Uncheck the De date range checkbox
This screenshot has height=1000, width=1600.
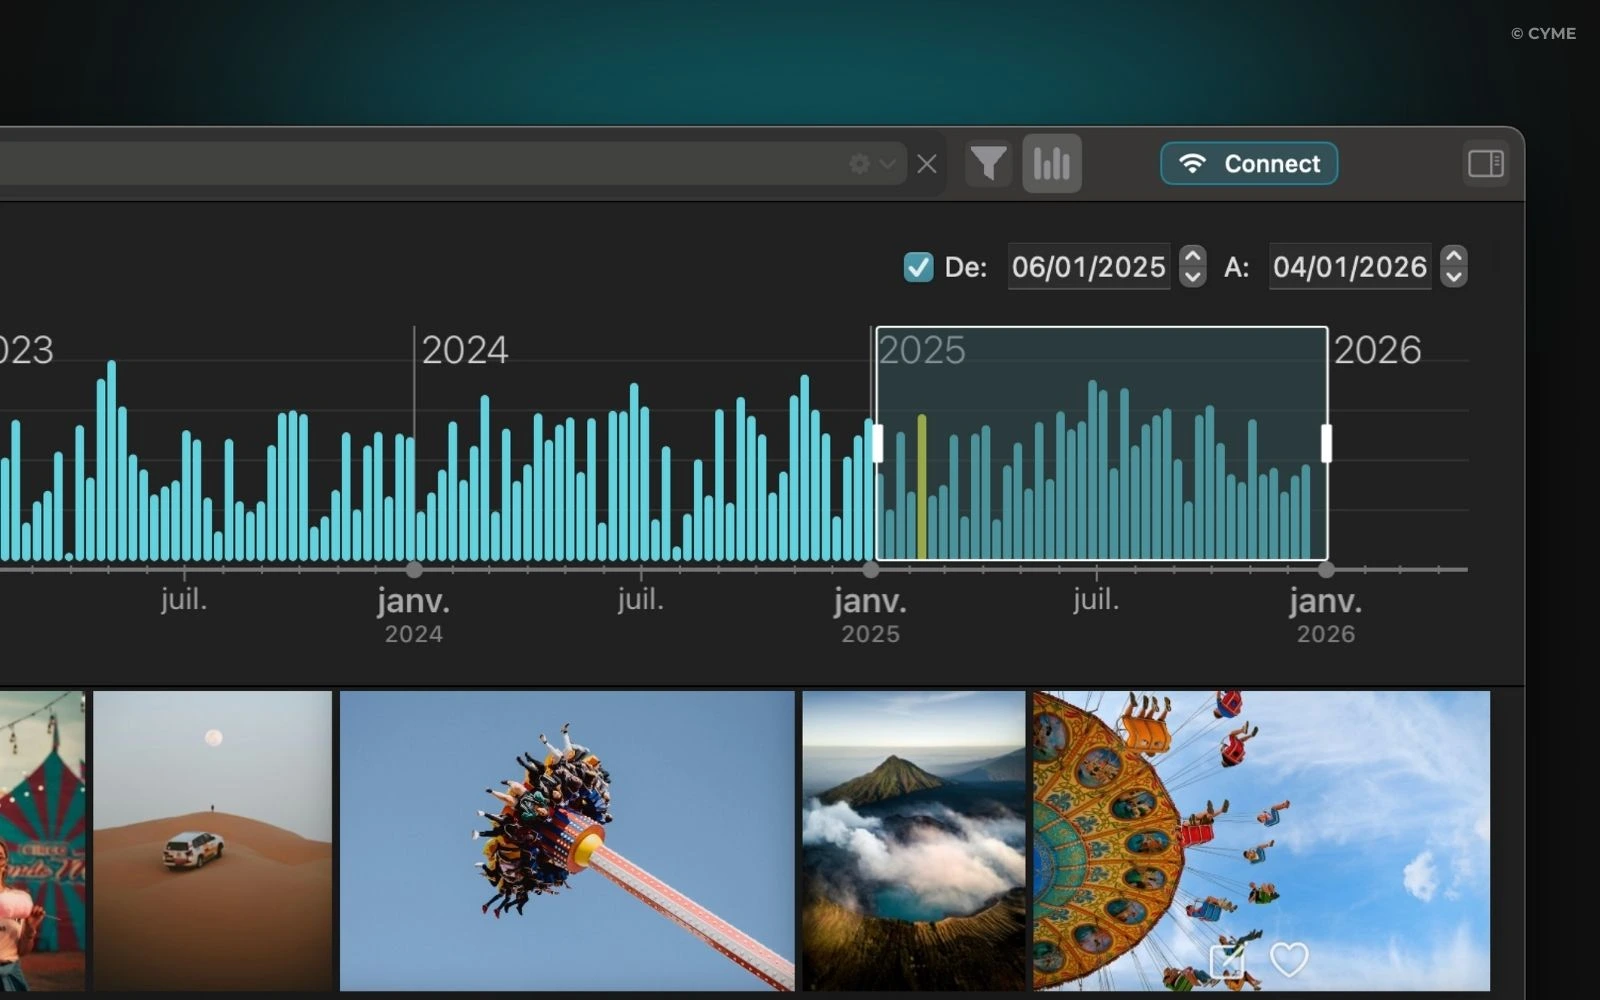918,267
